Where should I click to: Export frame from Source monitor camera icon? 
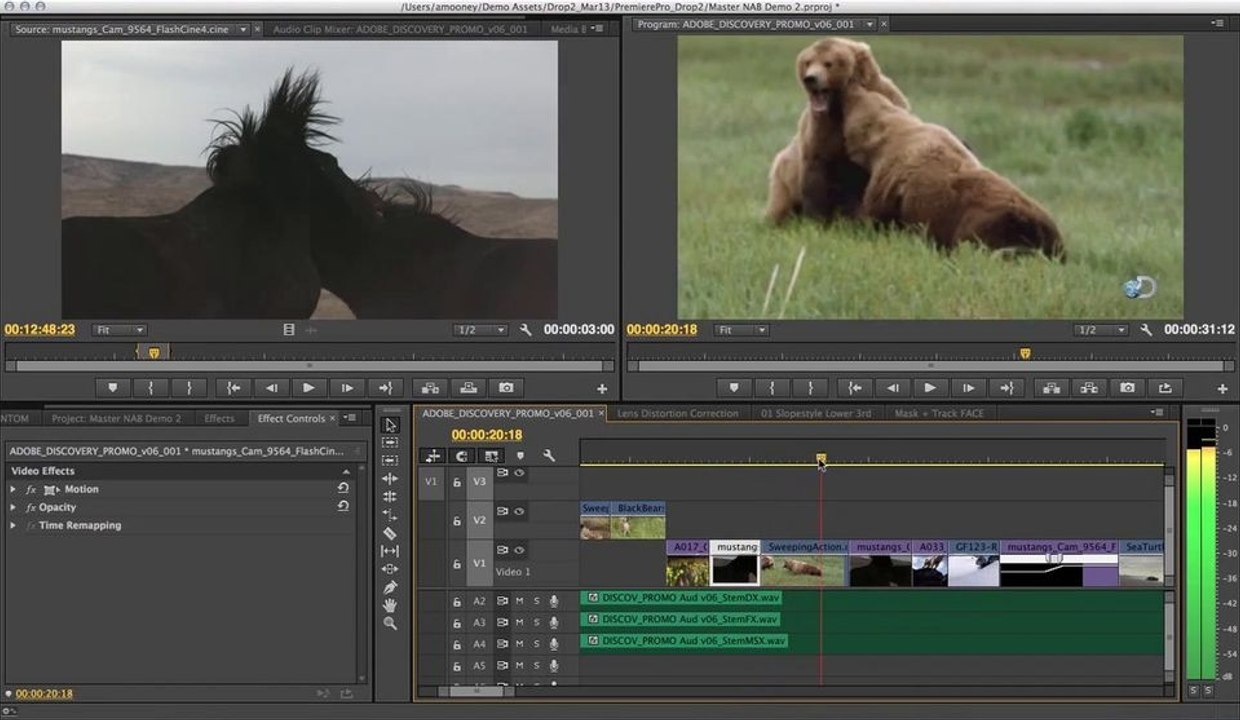coord(507,387)
